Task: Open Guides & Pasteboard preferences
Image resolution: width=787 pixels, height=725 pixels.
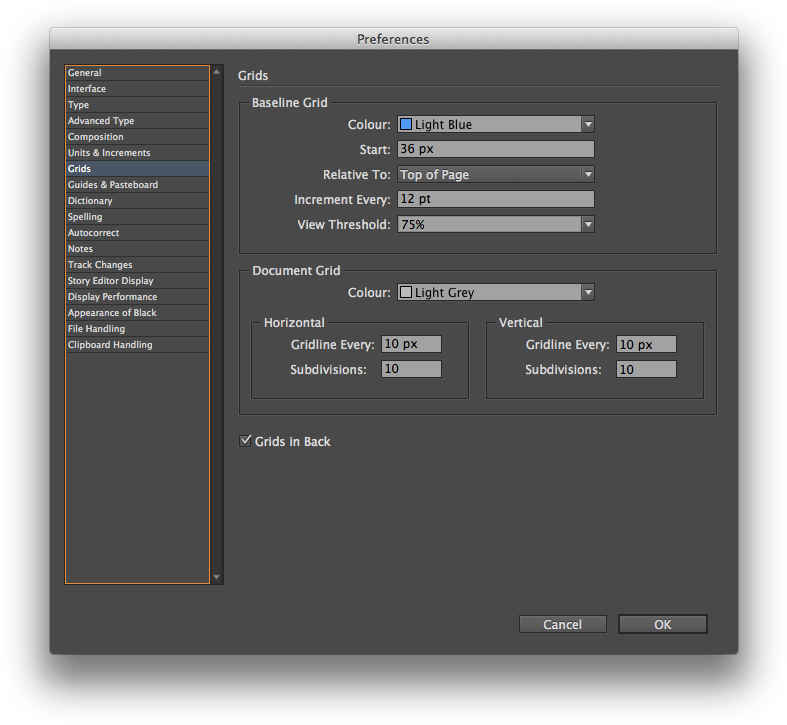Action: [x=137, y=185]
